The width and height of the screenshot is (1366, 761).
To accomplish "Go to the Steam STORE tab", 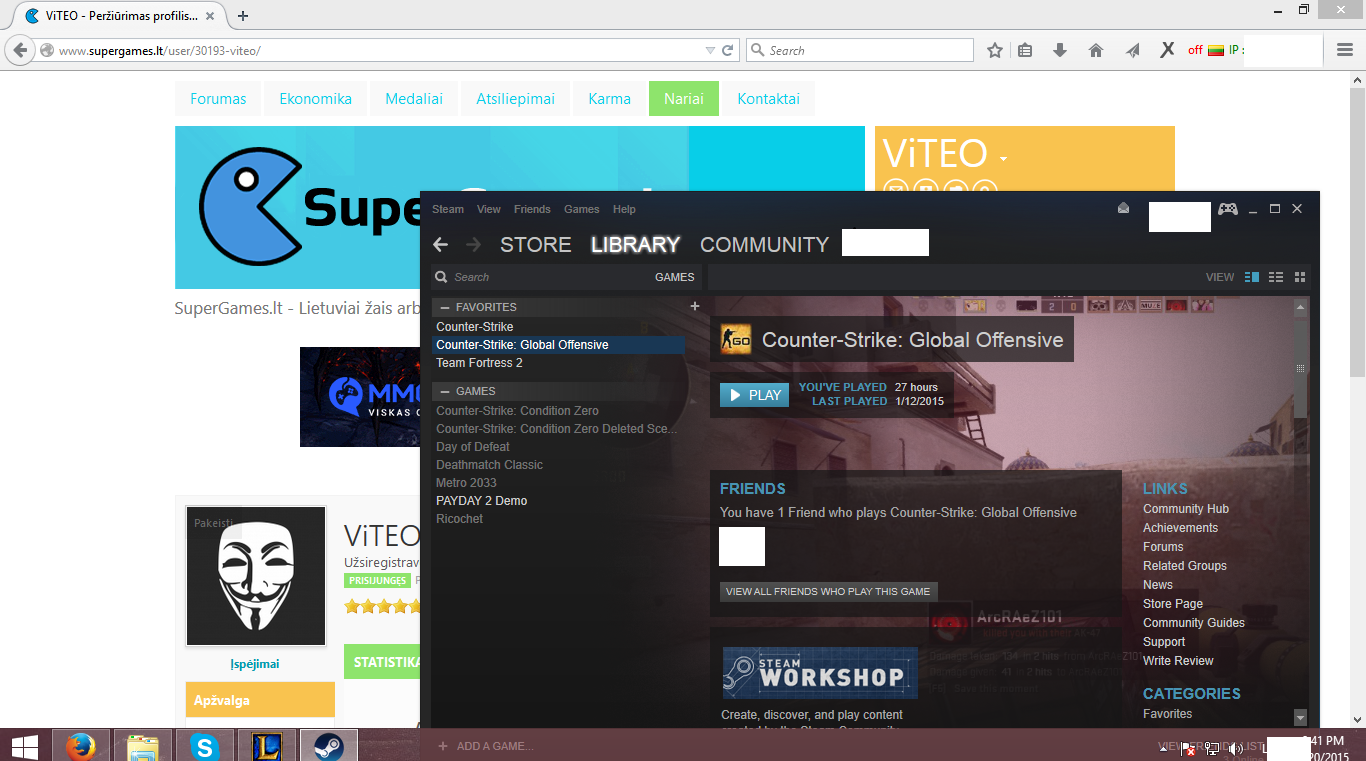I will [x=536, y=245].
